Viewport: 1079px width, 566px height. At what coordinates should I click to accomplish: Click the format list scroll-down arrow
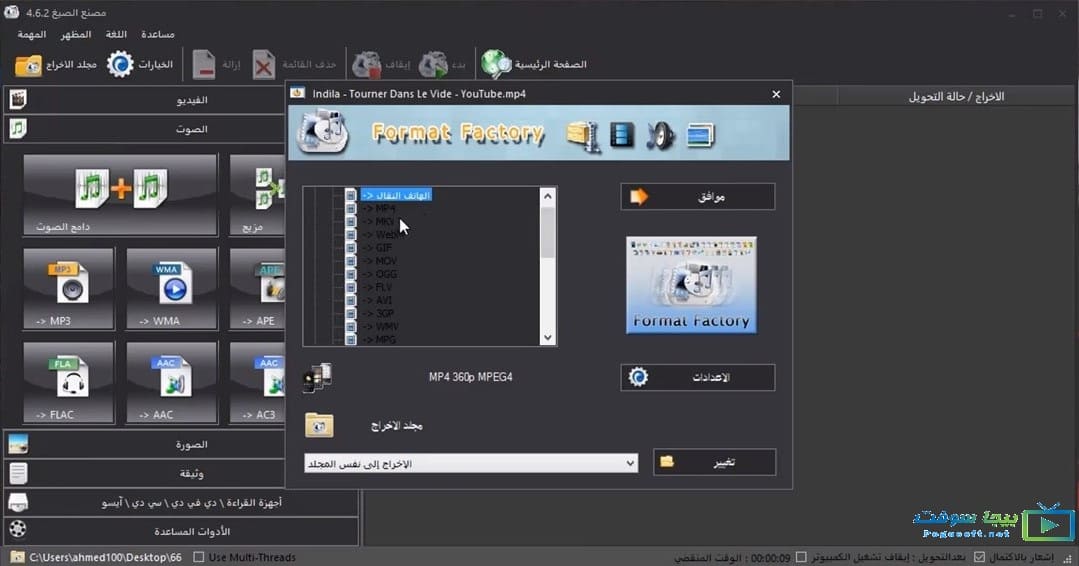click(548, 338)
